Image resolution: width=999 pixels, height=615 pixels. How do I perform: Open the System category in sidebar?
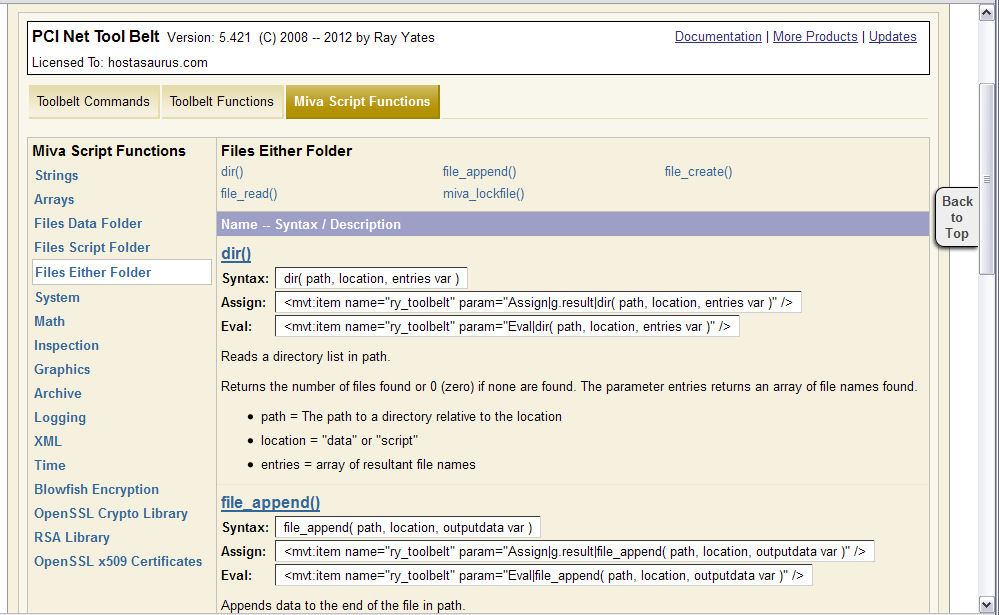[x=57, y=298]
